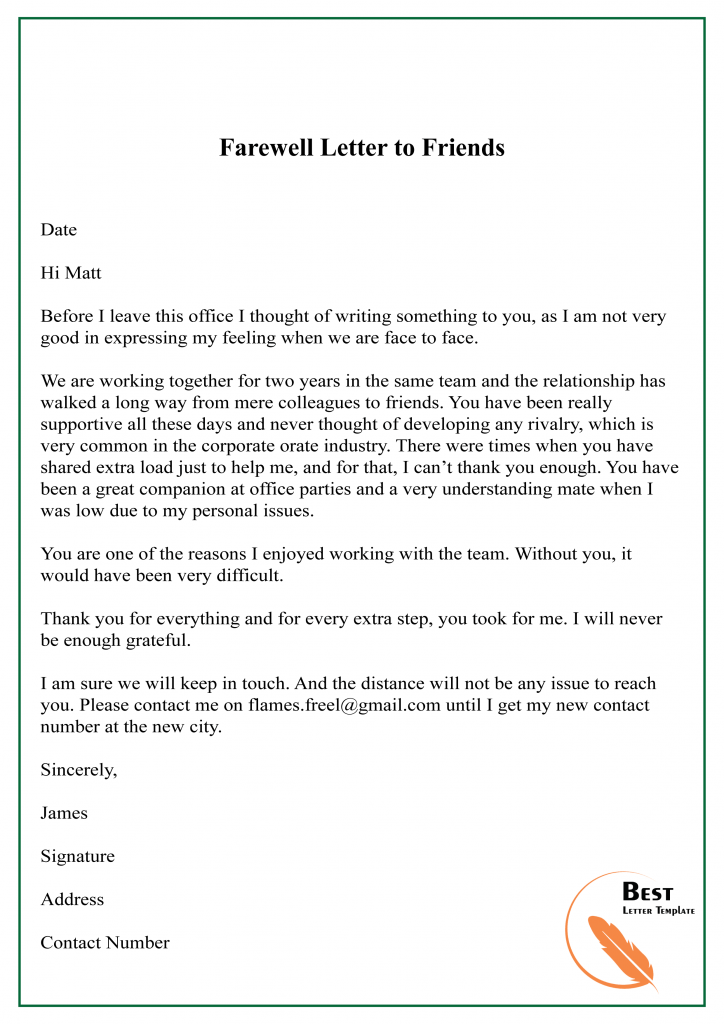Click the paragraph starting 'Before I leave'

[353, 316]
